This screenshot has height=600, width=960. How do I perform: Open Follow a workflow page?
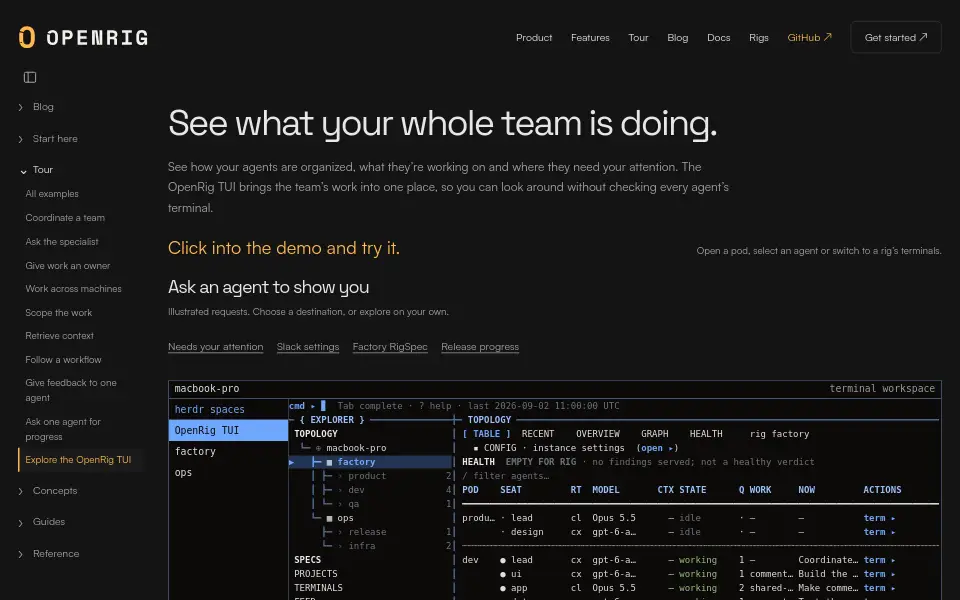(63, 359)
